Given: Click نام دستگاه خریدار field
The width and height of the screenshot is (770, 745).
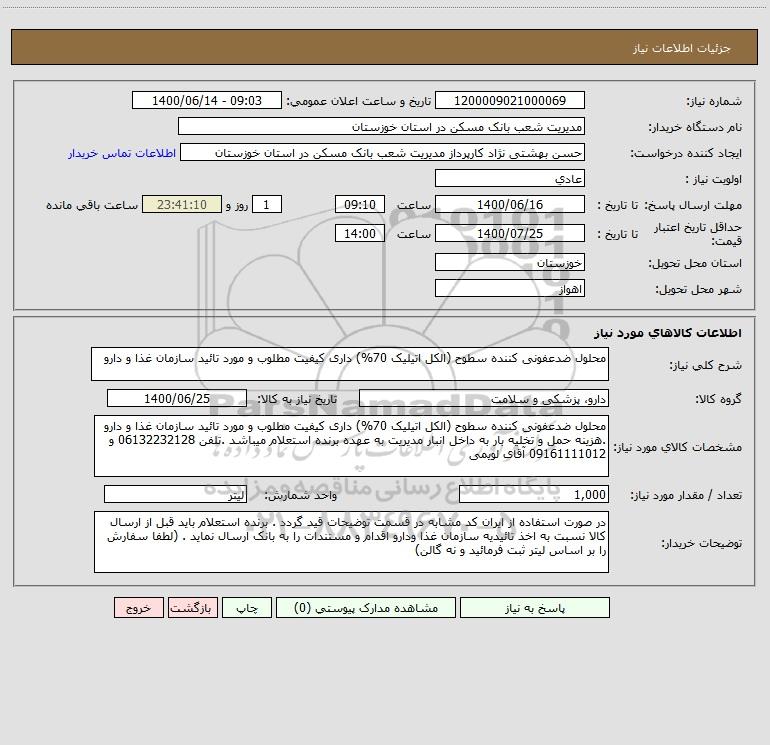Looking at the screenshot, I should pos(381,126).
